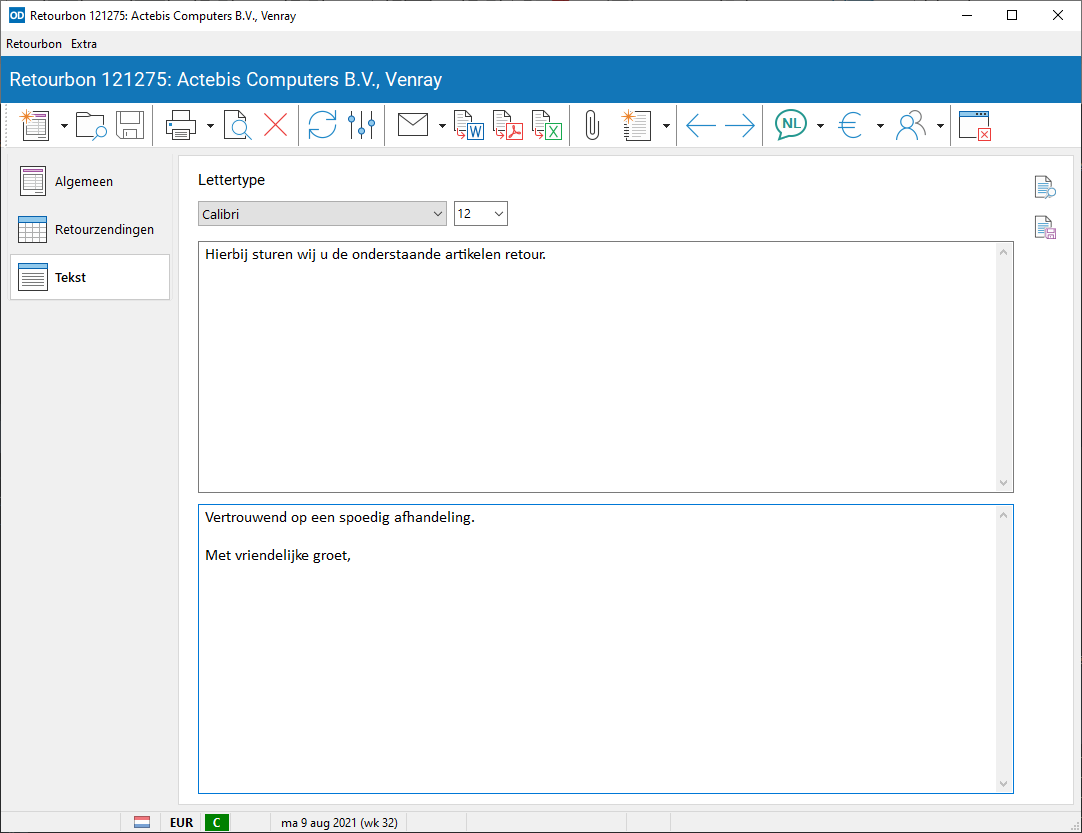Click into the upper text field

(x=597, y=367)
